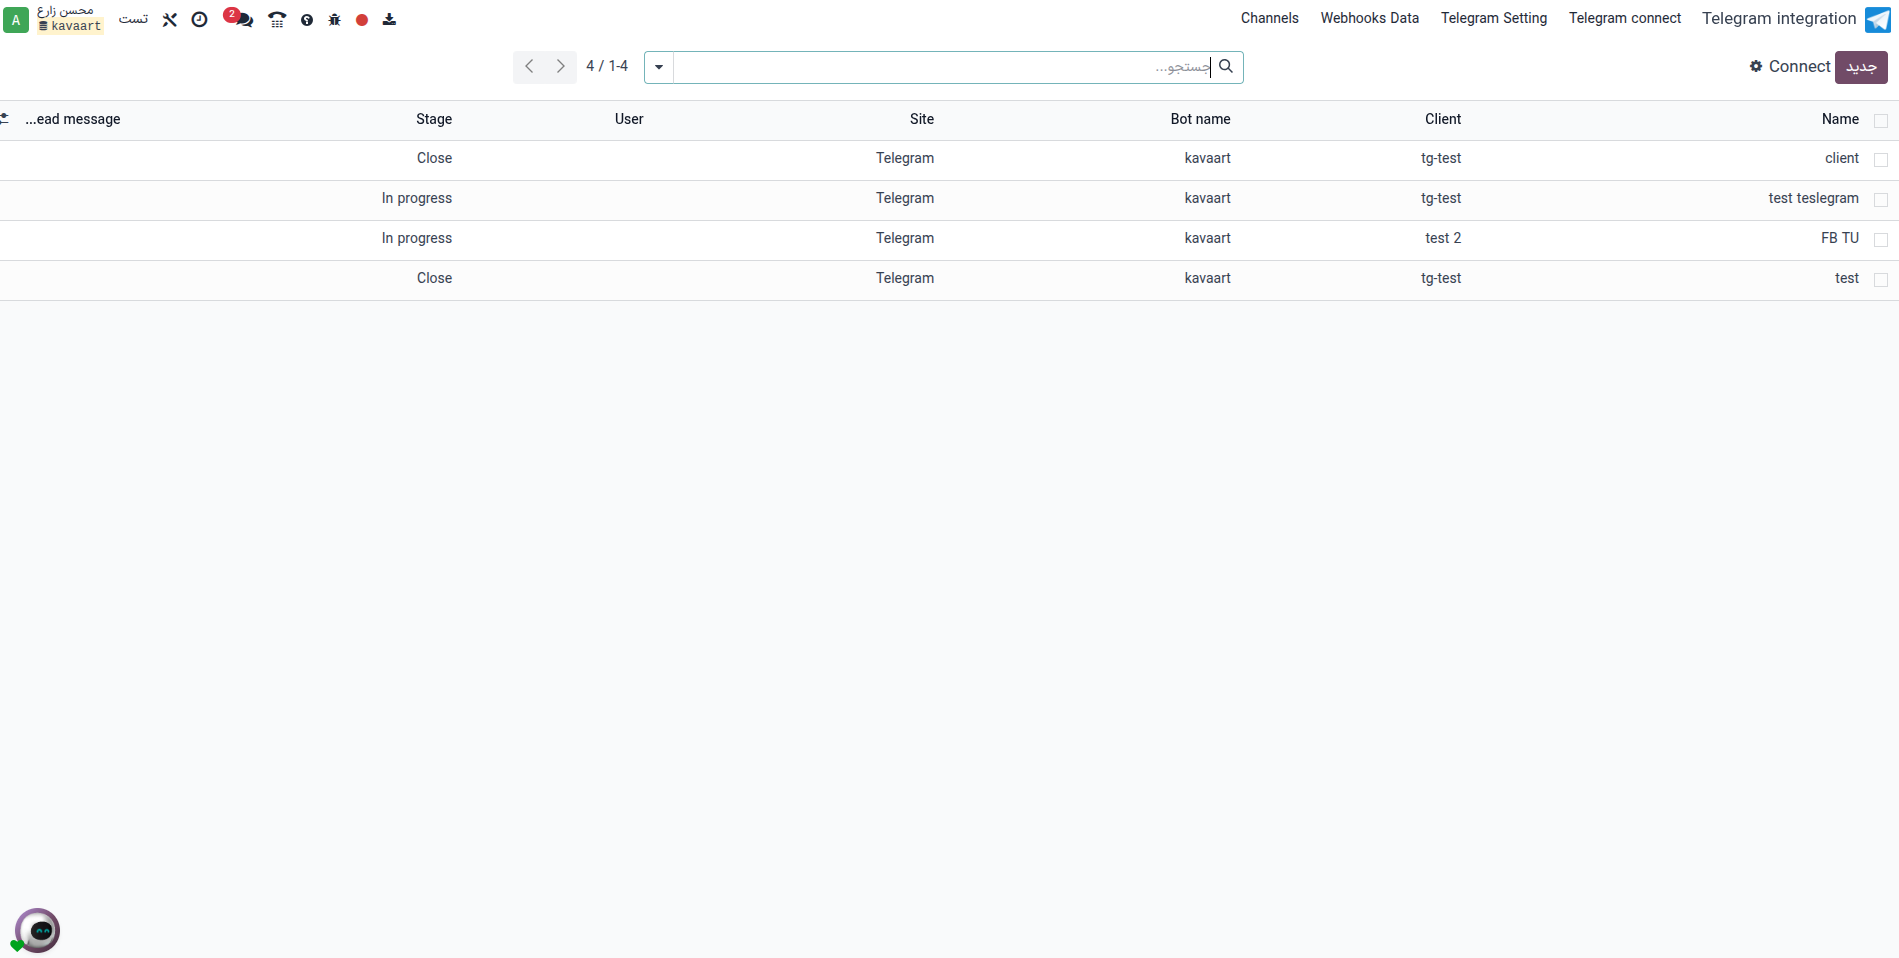Screen dimensions: 1899x958
Task: Open optional columns adjuster in table header
Action: coord(5,119)
